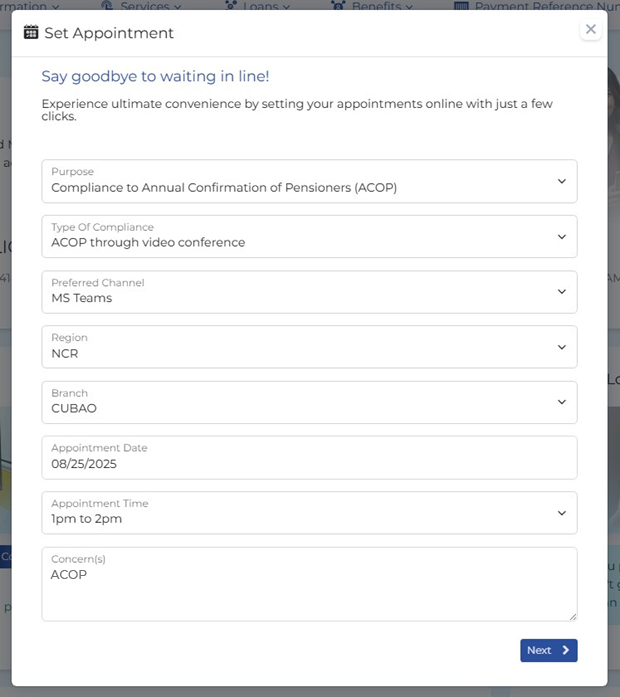Image resolution: width=620 pixels, height=697 pixels.
Task: Expand the Purpose dropdown chevron
Action: pyautogui.click(x=562, y=181)
